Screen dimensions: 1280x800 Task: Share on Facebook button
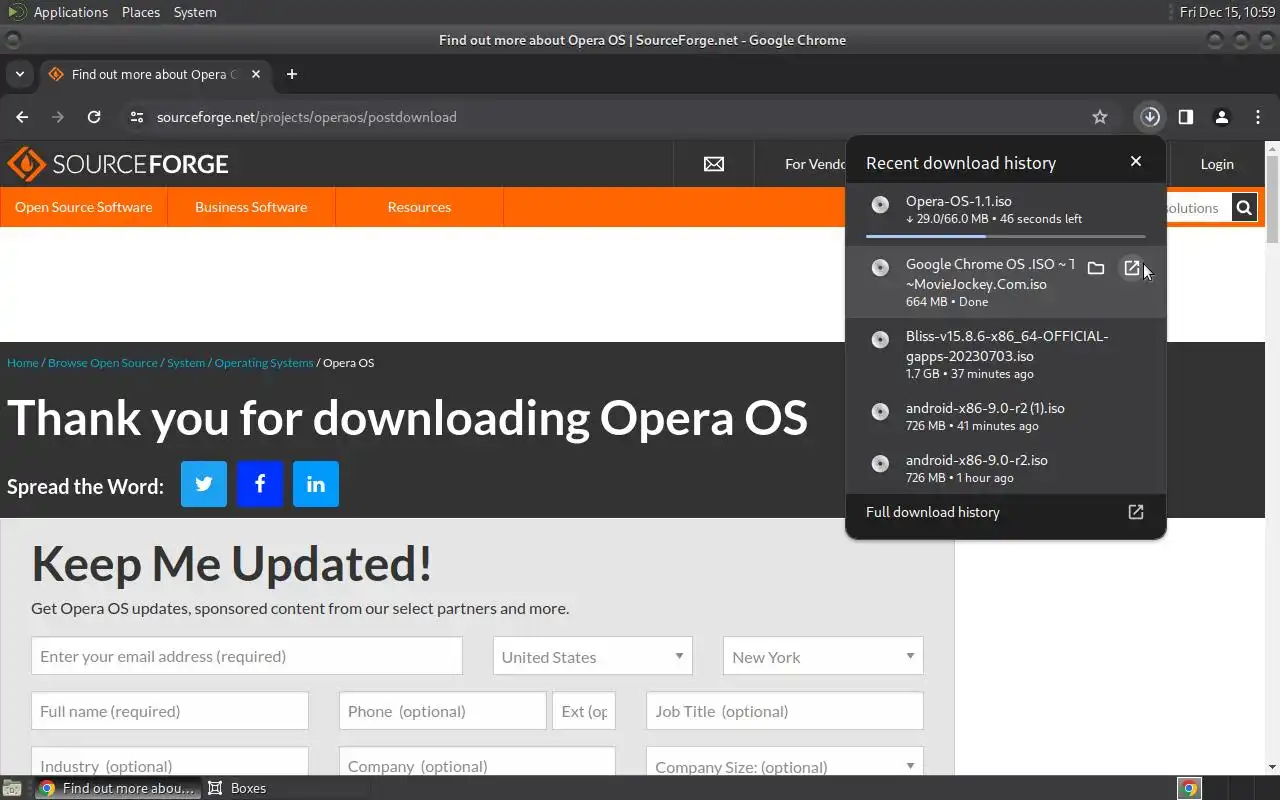pos(260,484)
